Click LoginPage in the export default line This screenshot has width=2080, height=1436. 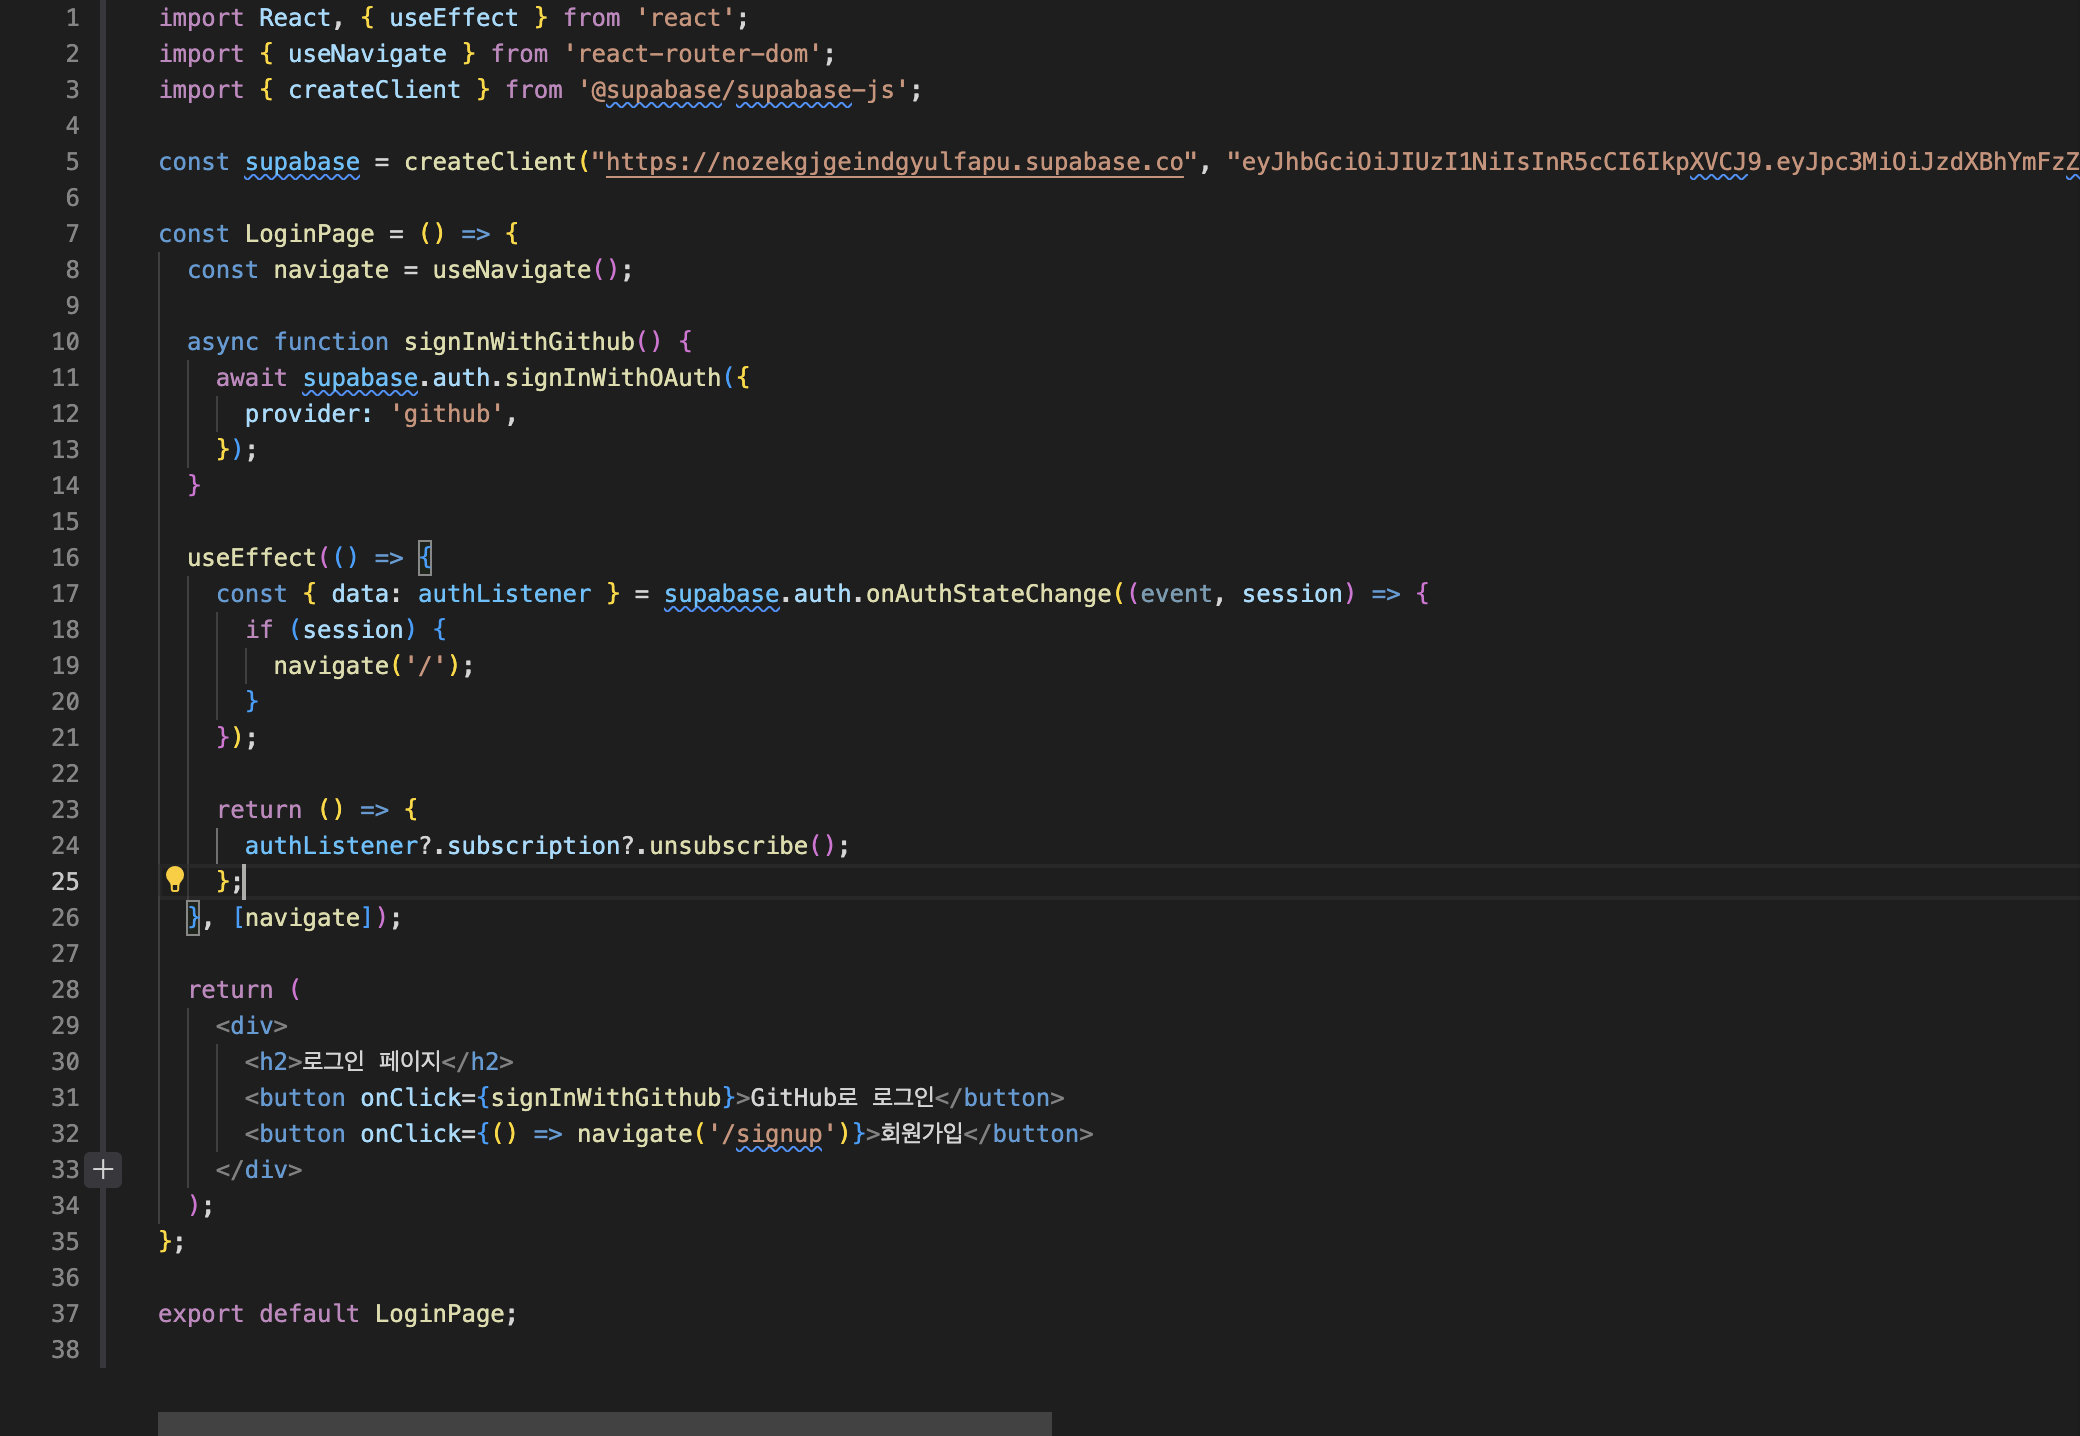click(x=439, y=1314)
